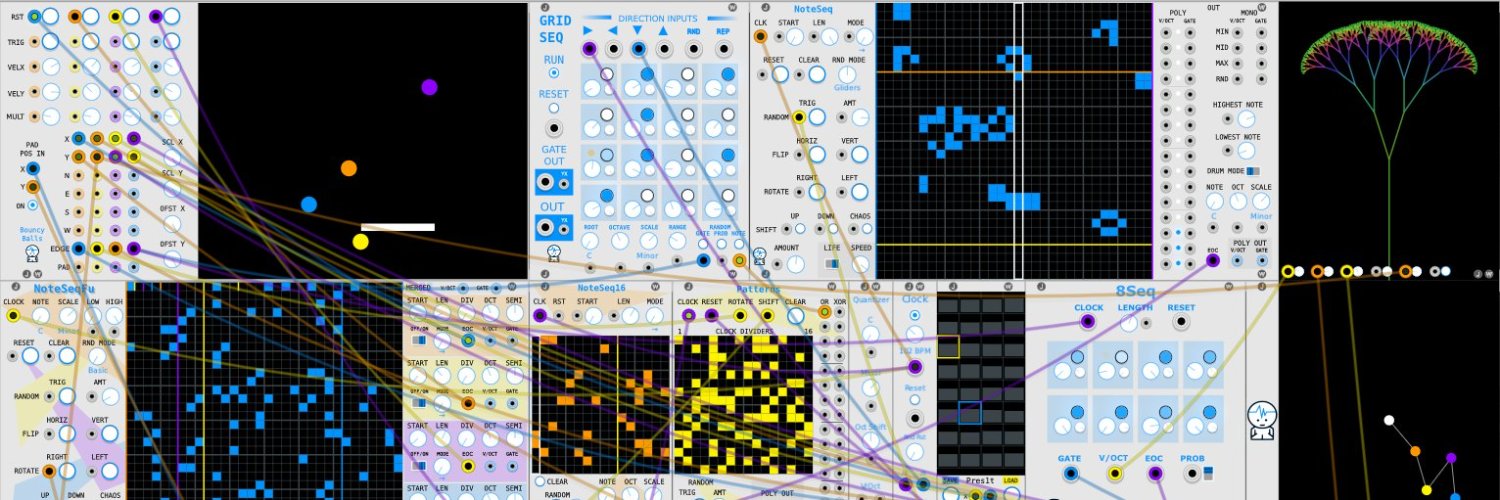This screenshot has width=1500, height=500.
Task: Click the large robot icon on the blank panel
Action: point(1261,419)
